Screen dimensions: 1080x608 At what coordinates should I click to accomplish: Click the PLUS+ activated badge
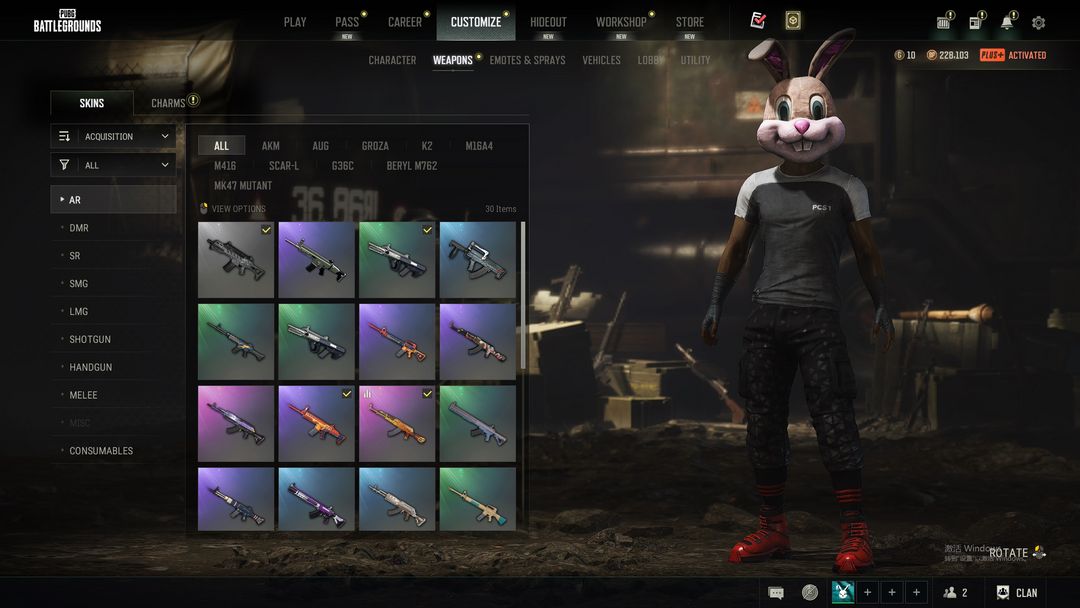(x=1012, y=55)
